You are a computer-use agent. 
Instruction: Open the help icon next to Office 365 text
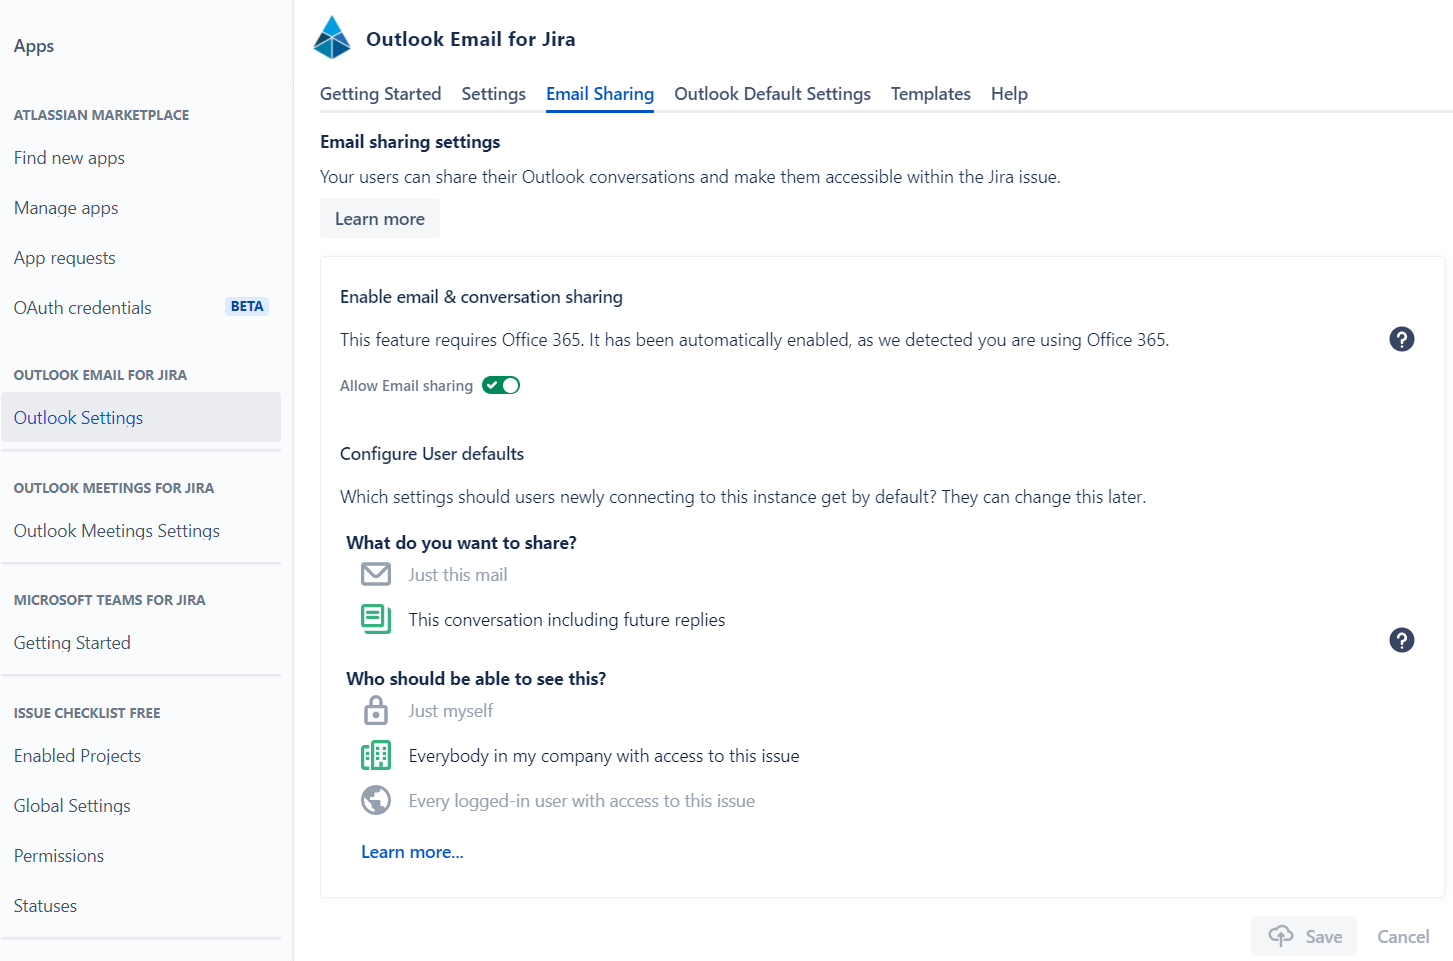pos(1401,339)
